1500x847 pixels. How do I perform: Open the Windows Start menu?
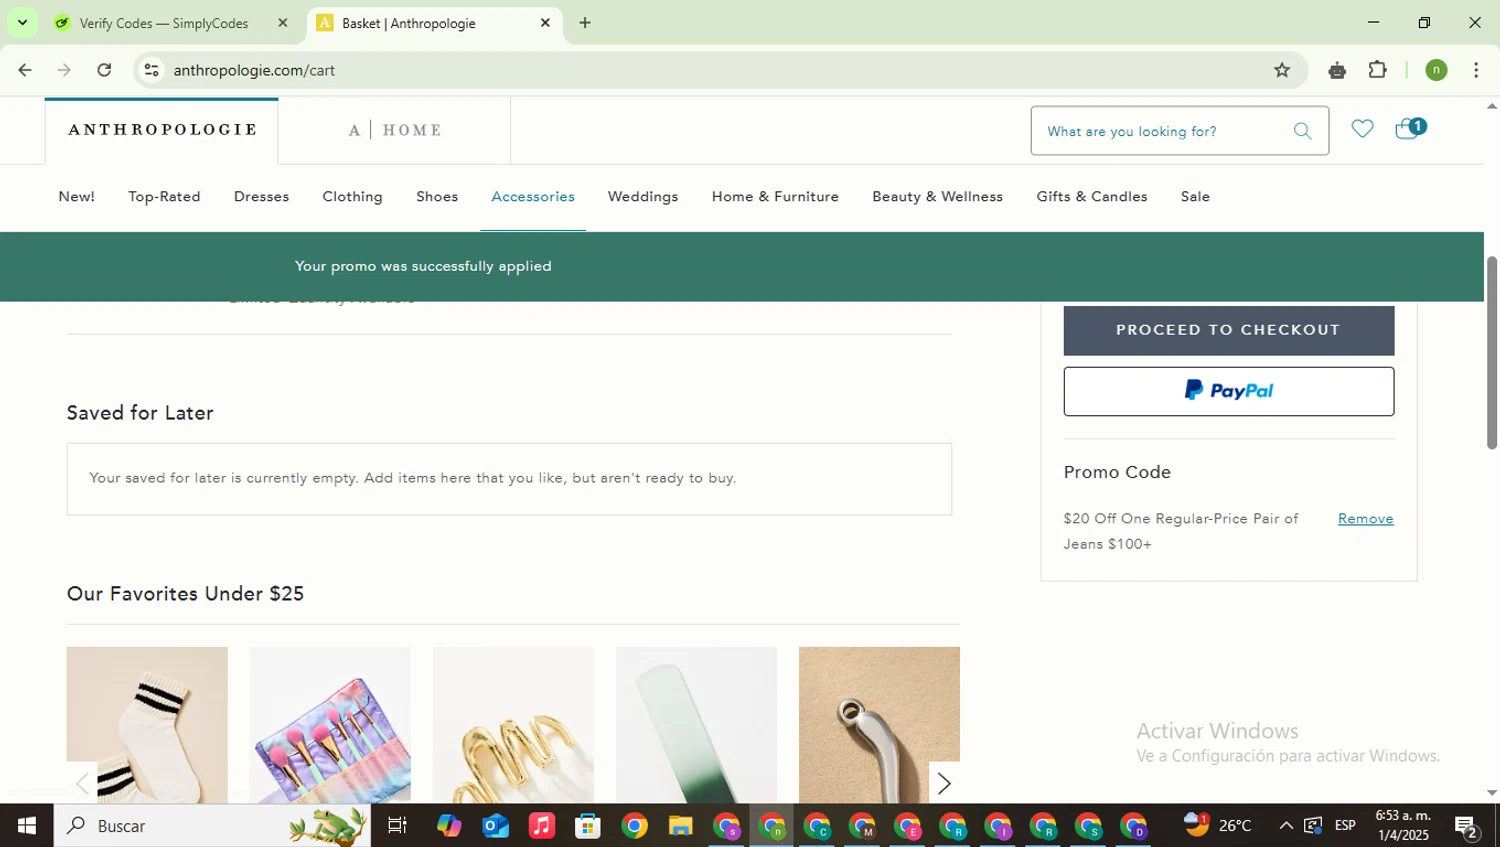27,826
